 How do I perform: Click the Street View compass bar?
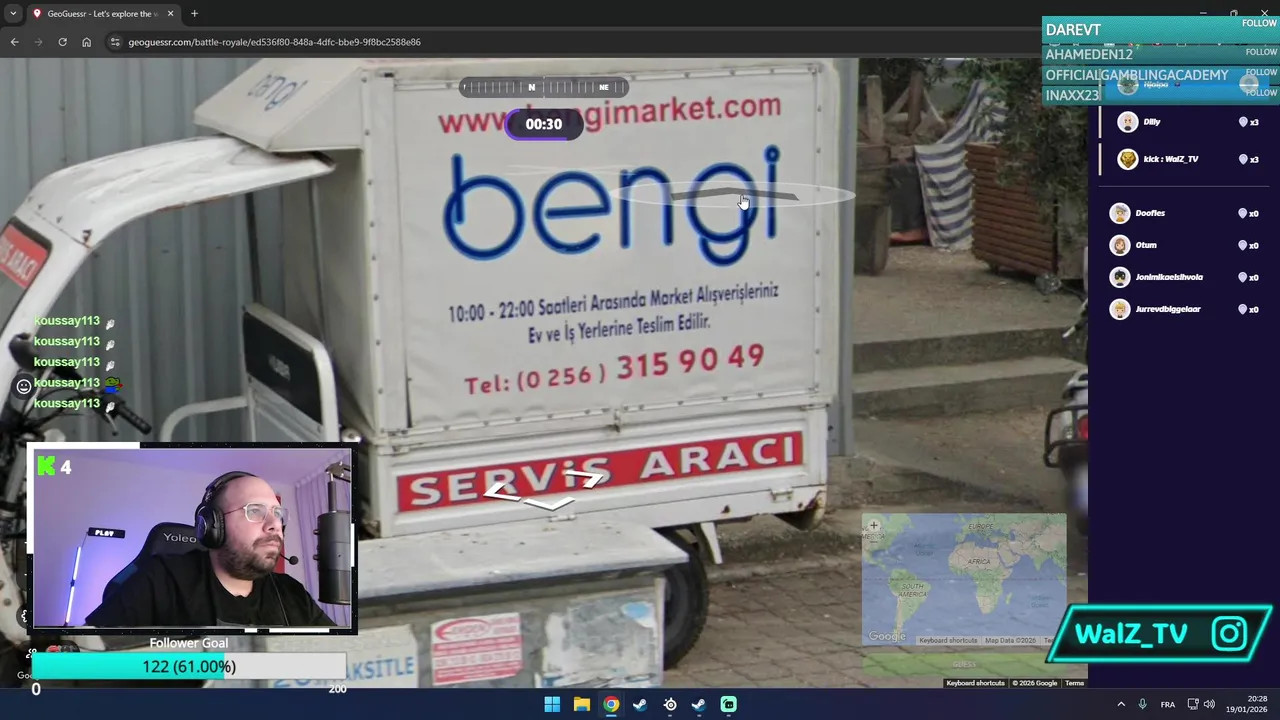pyautogui.click(x=544, y=87)
